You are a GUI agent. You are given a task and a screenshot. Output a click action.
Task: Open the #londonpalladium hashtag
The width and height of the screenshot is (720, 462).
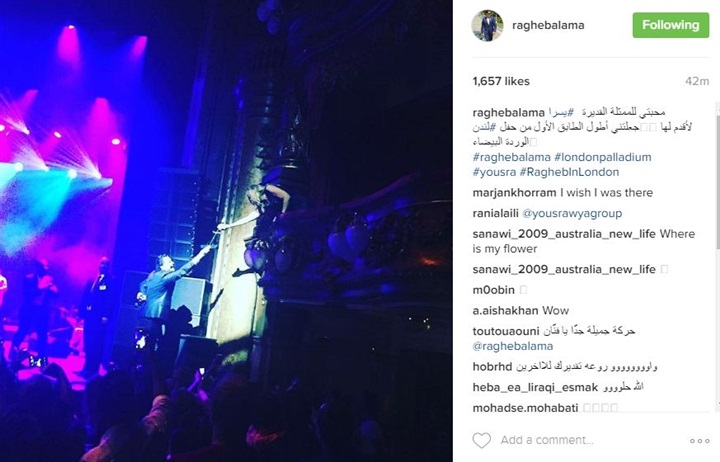[x=603, y=157]
